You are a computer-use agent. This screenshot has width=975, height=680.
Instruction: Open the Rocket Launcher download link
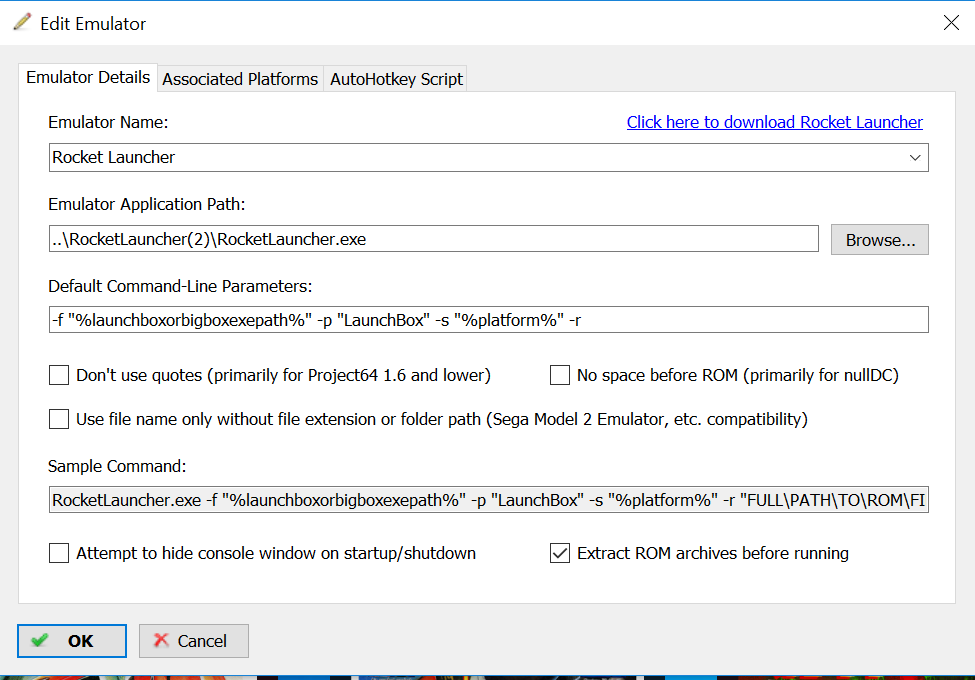[x=774, y=122]
